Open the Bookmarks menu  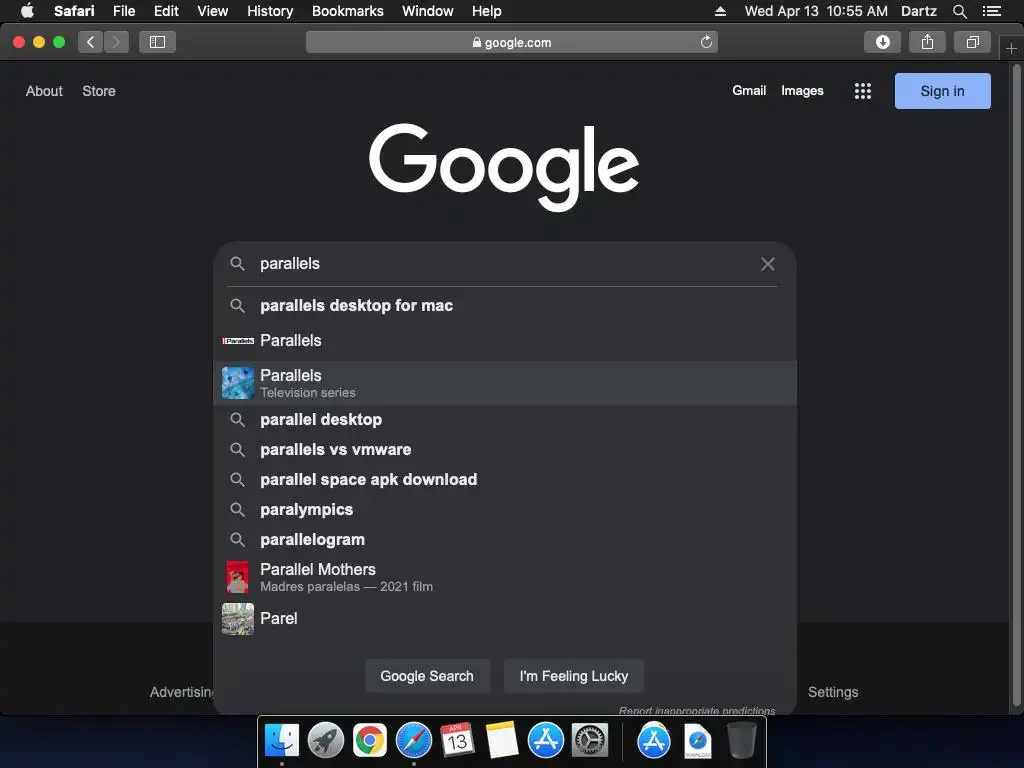click(347, 11)
